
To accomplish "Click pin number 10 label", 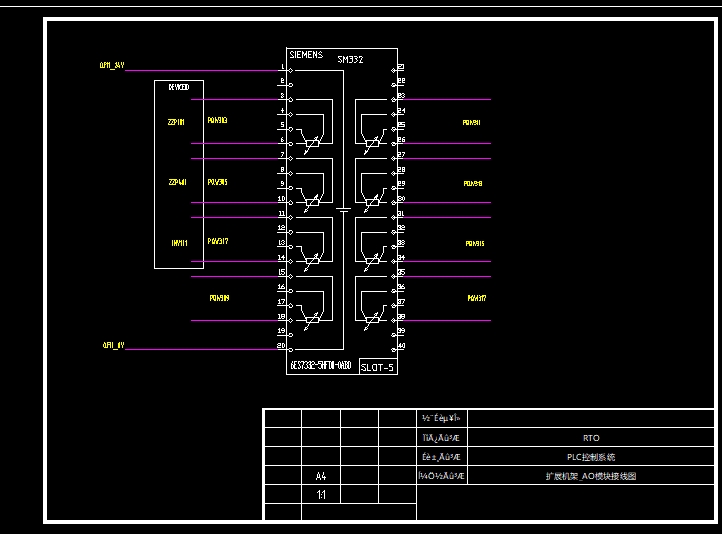I will tap(281, 199).
